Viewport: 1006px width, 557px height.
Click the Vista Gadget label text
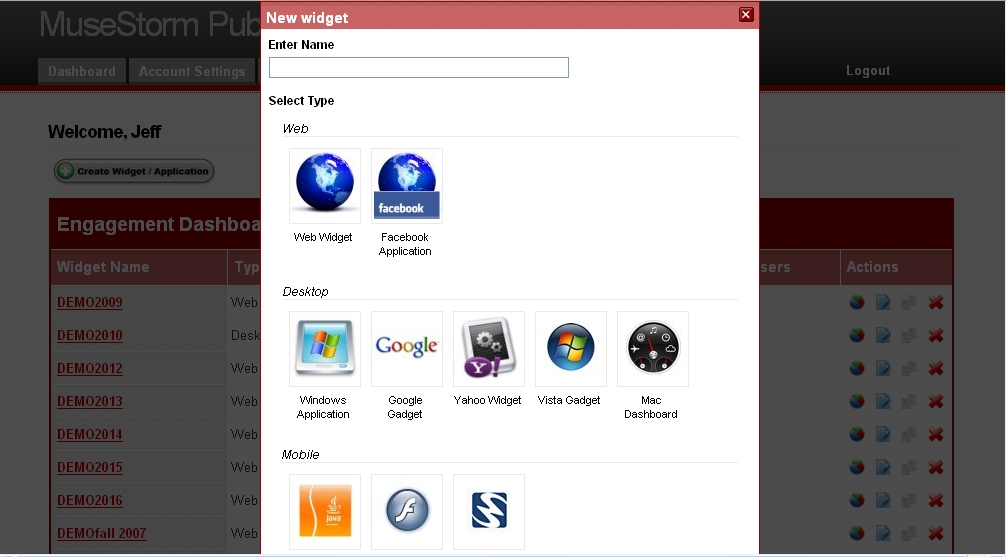(569, 400)
